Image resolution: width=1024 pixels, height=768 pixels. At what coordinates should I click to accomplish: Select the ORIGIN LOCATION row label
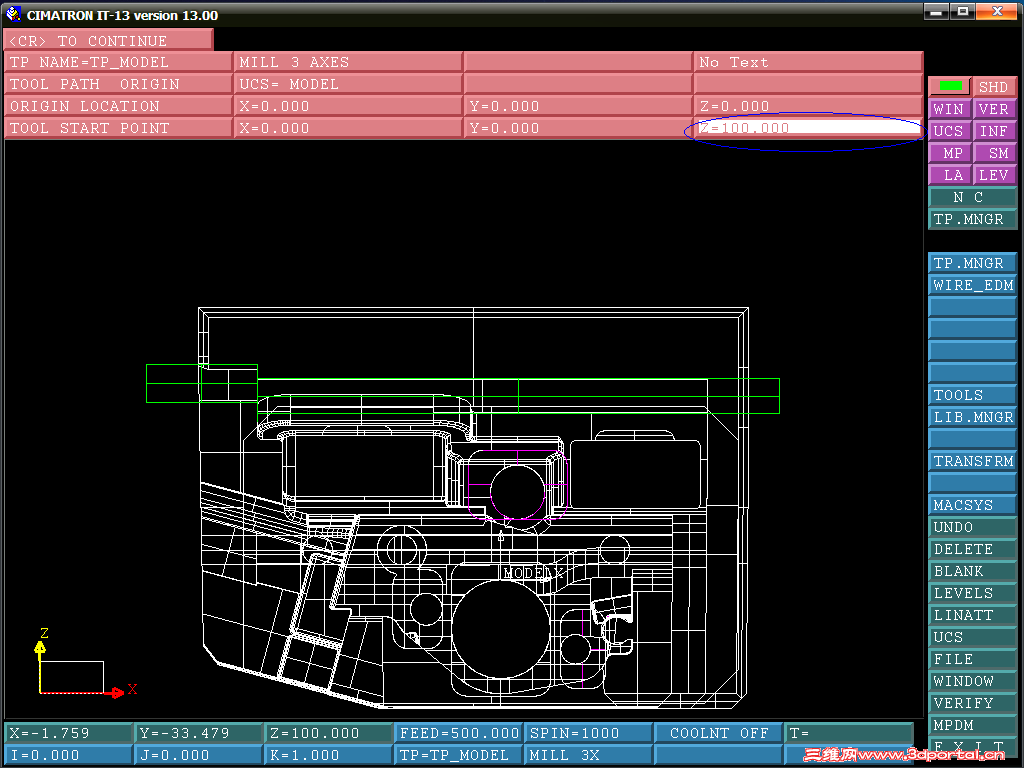pos(118,106)
